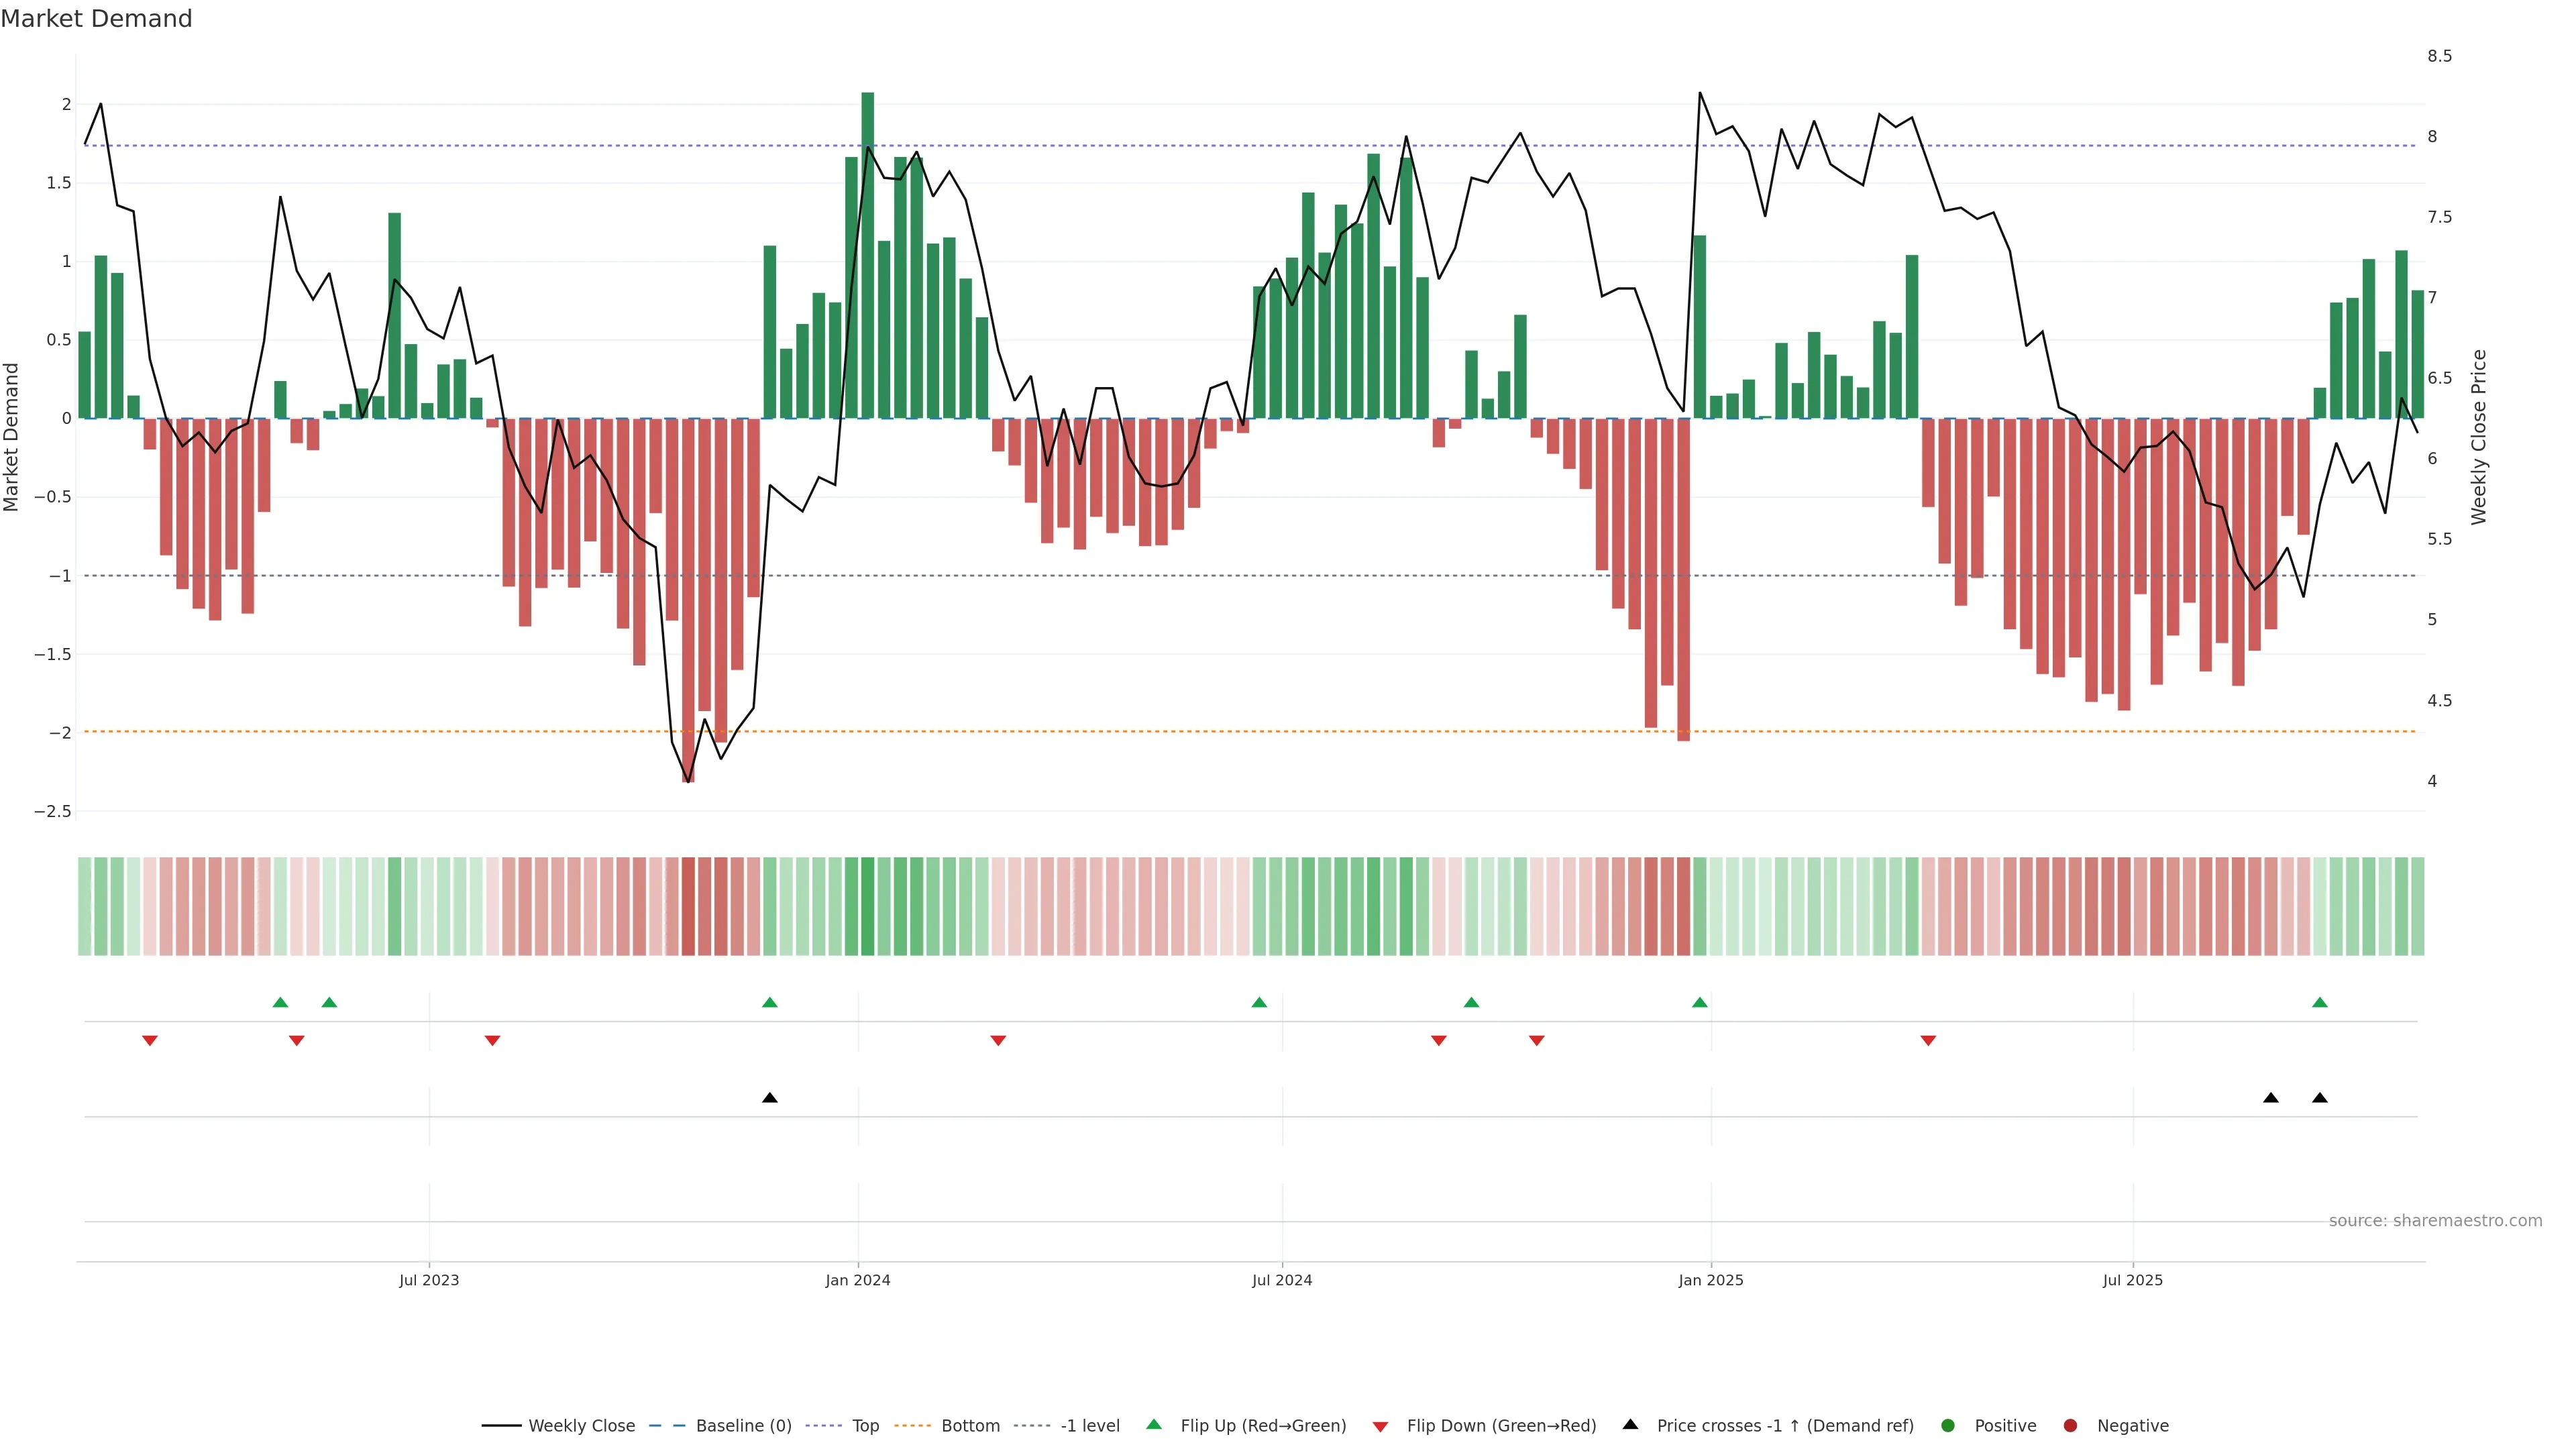2576x1449 pixels.
Task: Click the leftmost red Flip Down triangle marker
Action: pyautogui.click(x=150, y=1041)
